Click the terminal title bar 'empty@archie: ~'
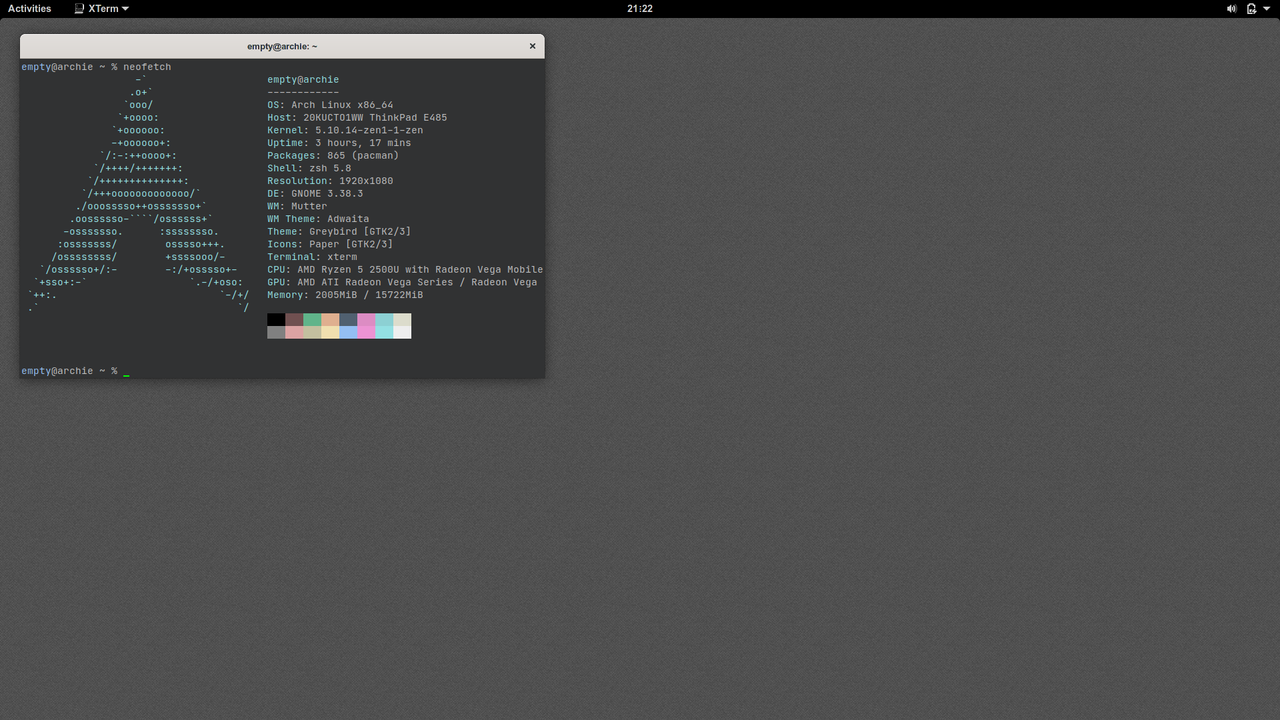The width and height of the screenshot is (1280, 720). (x=282, y=46)
